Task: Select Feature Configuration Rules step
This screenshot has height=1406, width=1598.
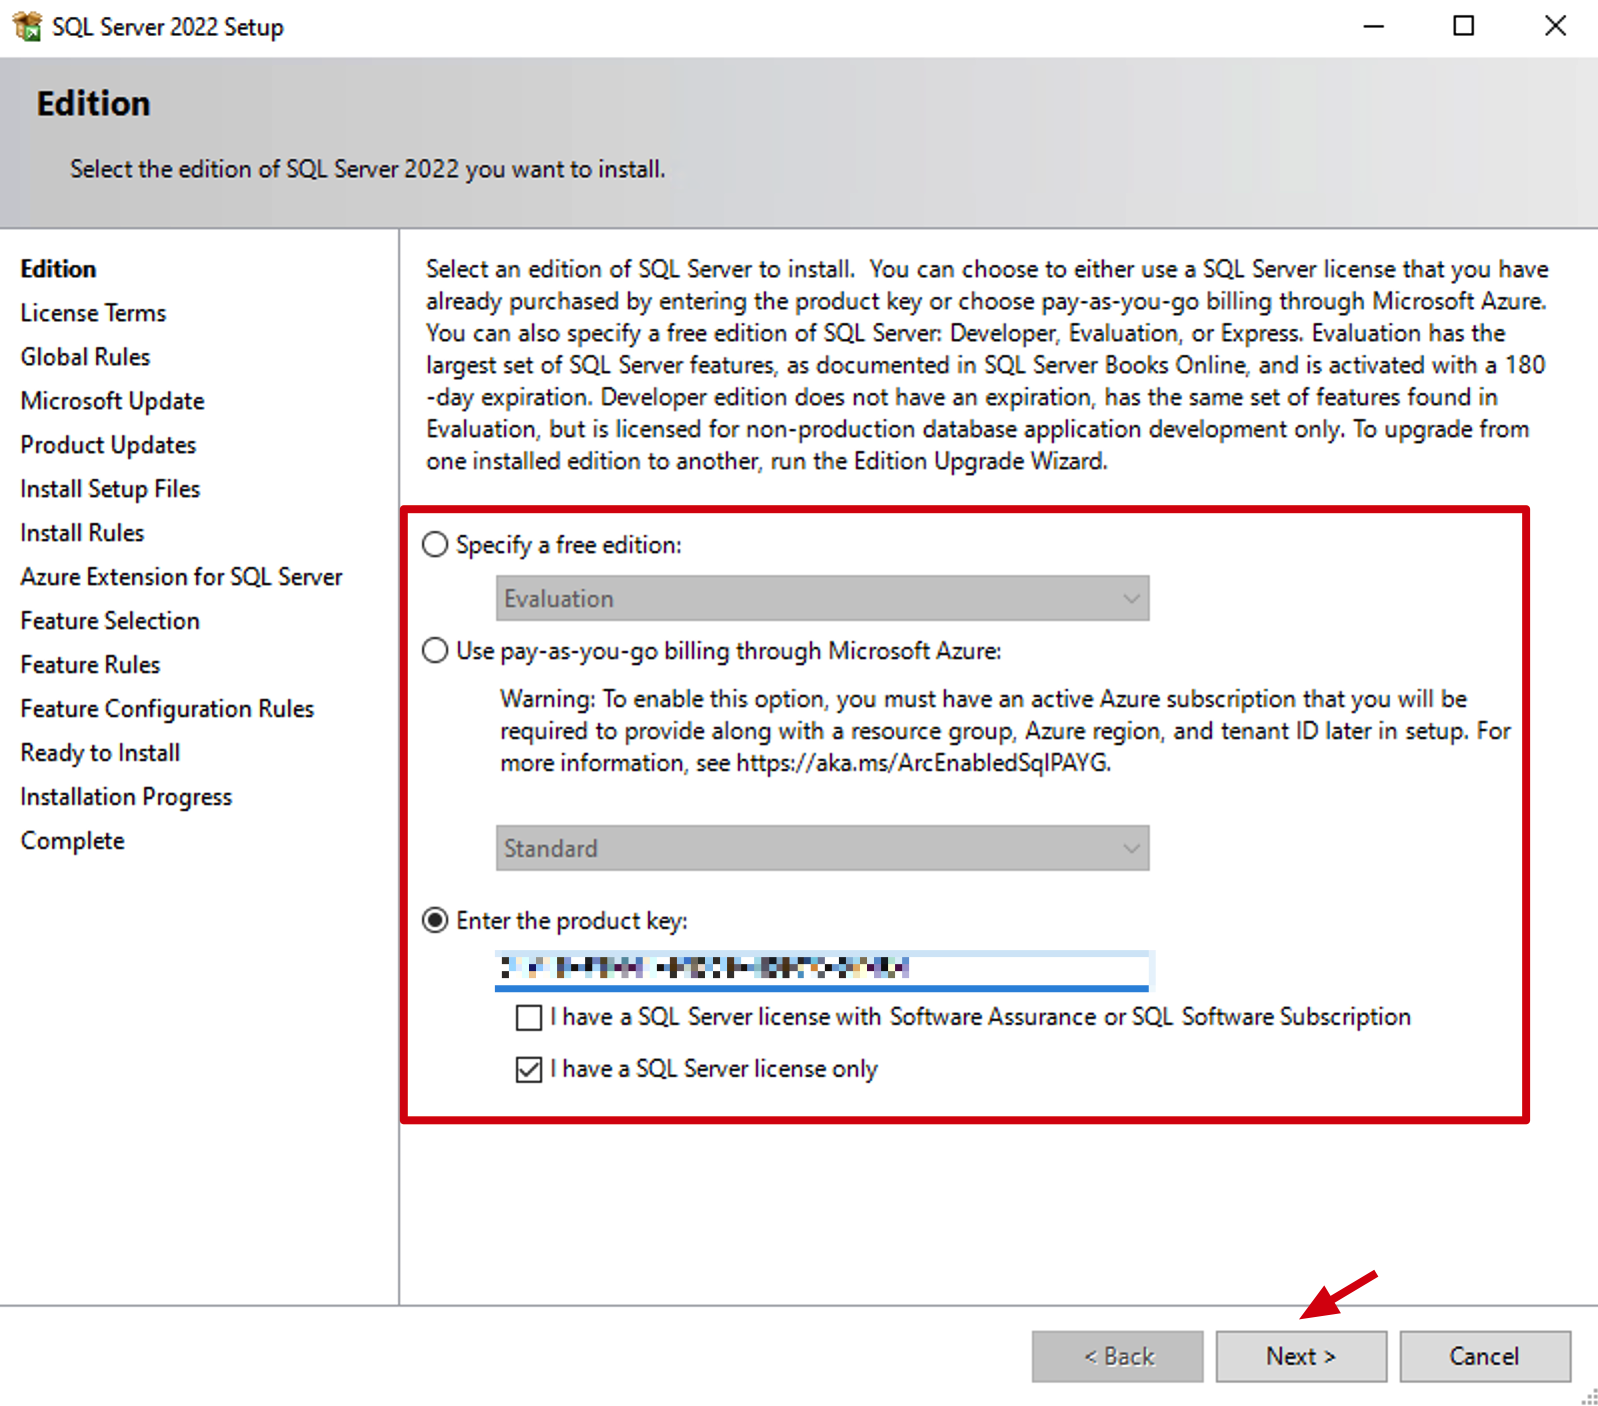Action: click(167, 709)
